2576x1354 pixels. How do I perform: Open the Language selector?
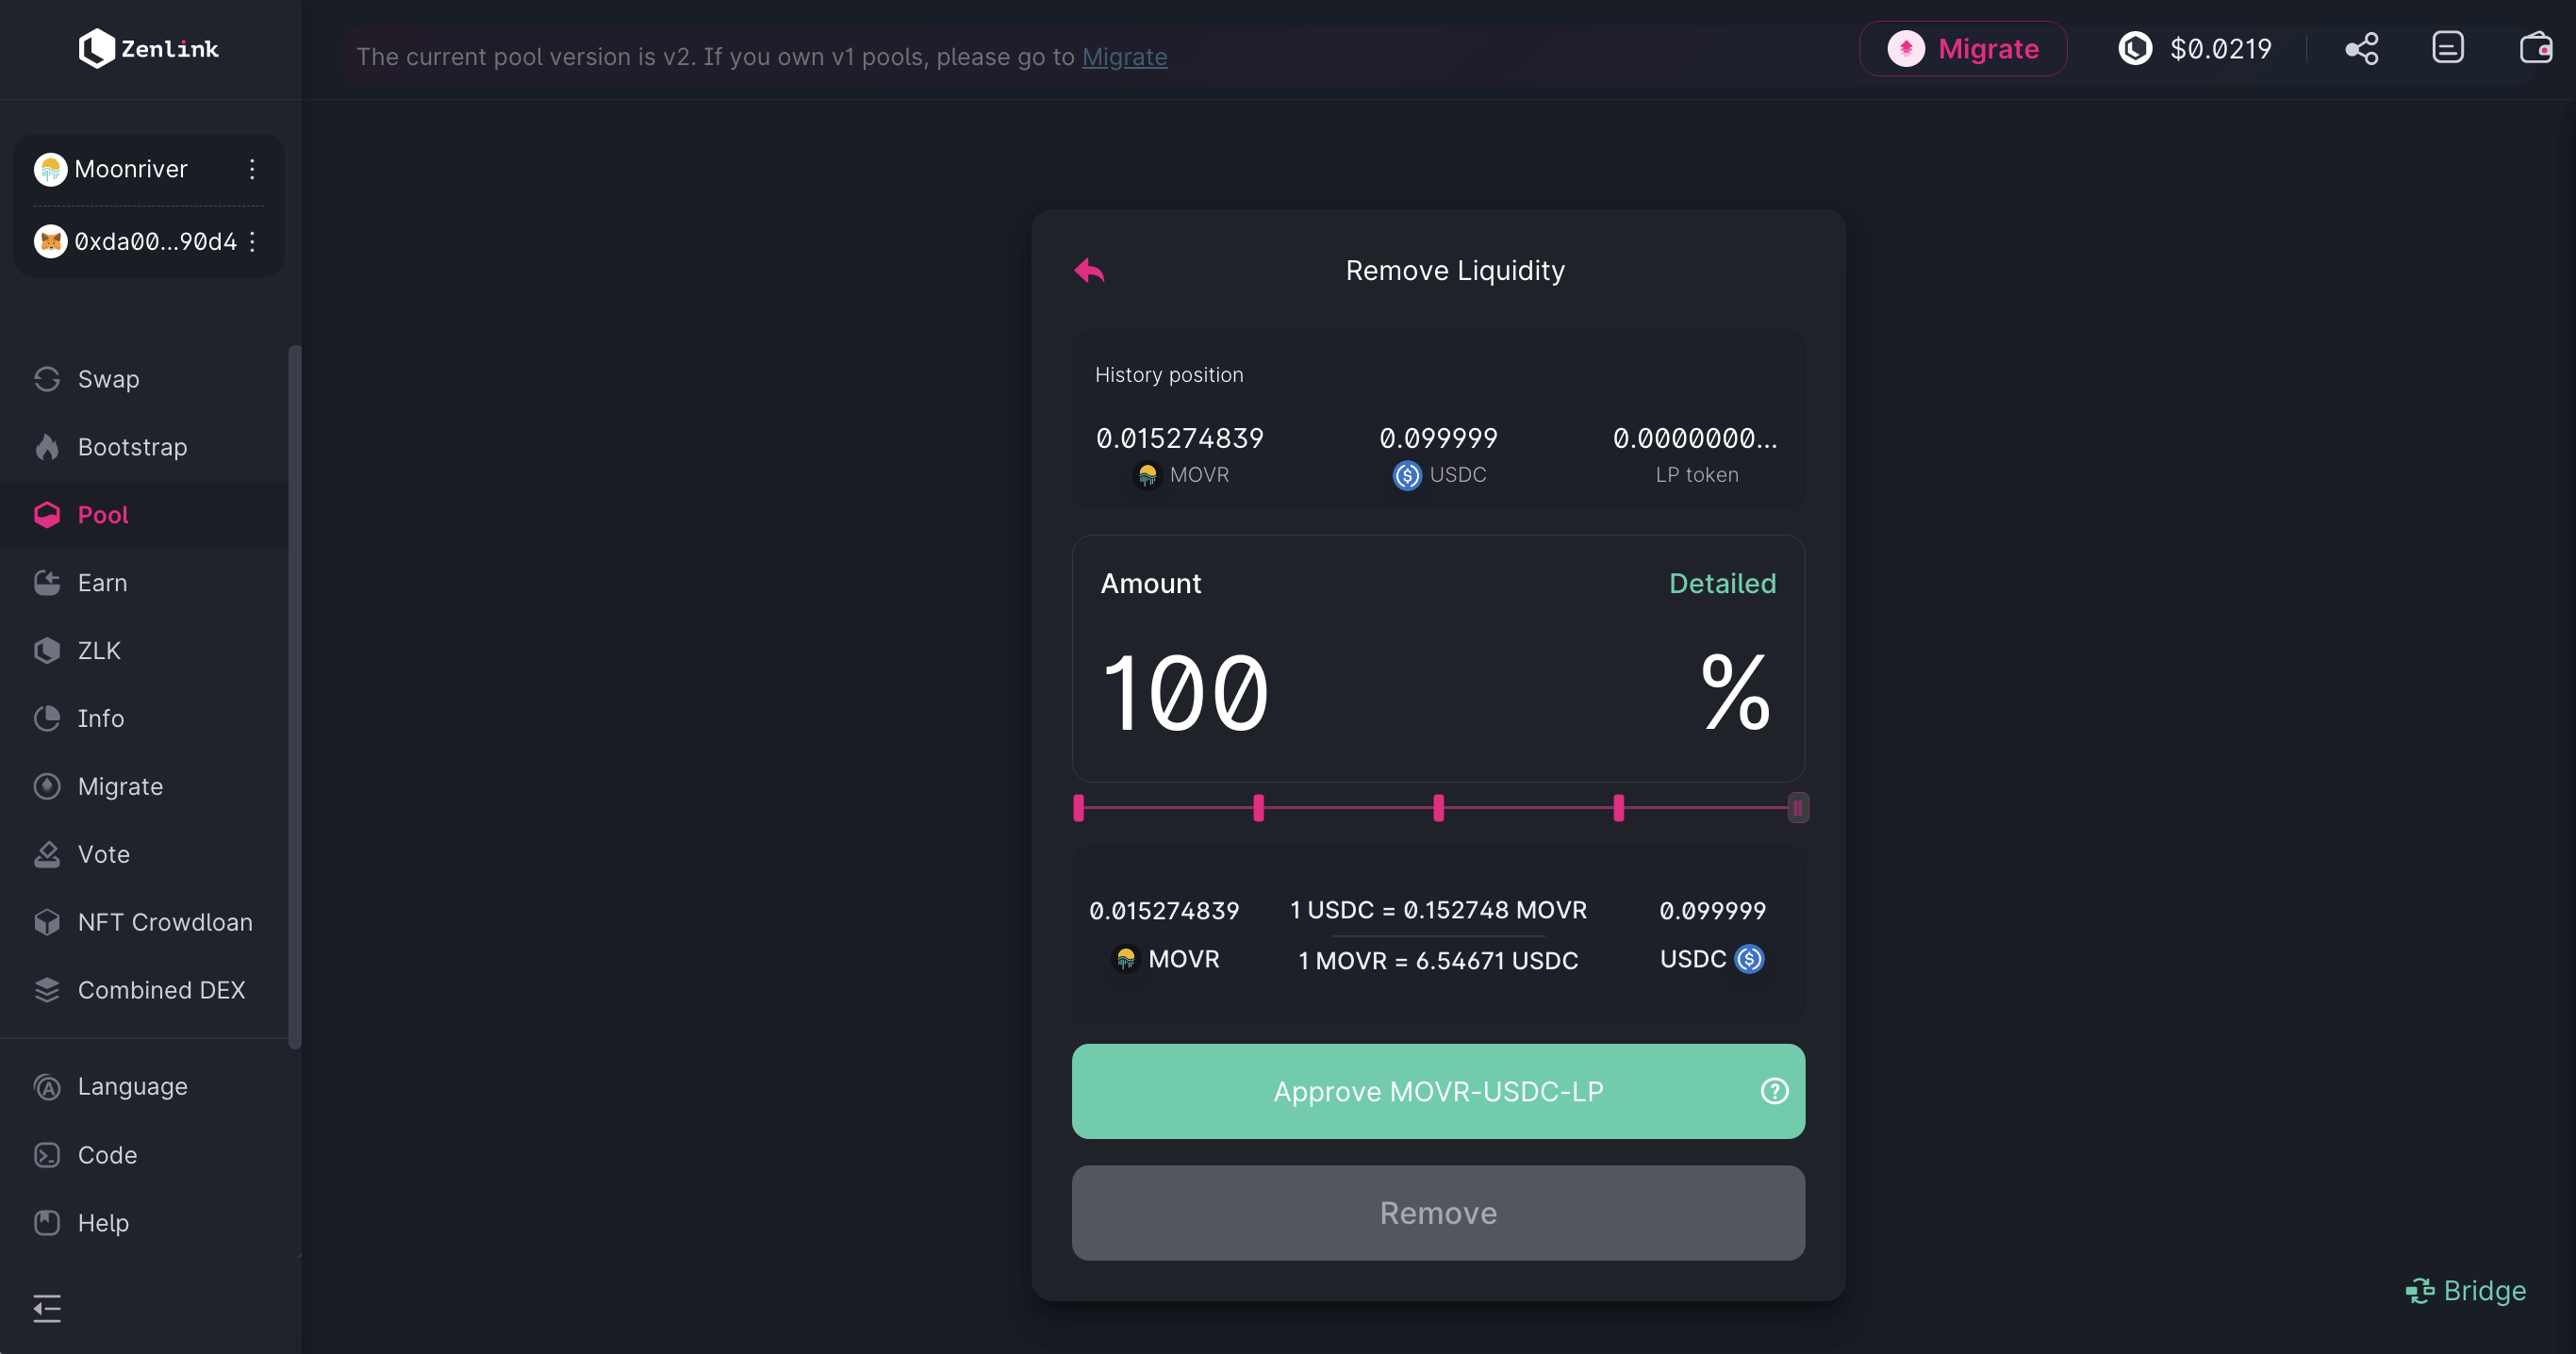[132, 1086]
